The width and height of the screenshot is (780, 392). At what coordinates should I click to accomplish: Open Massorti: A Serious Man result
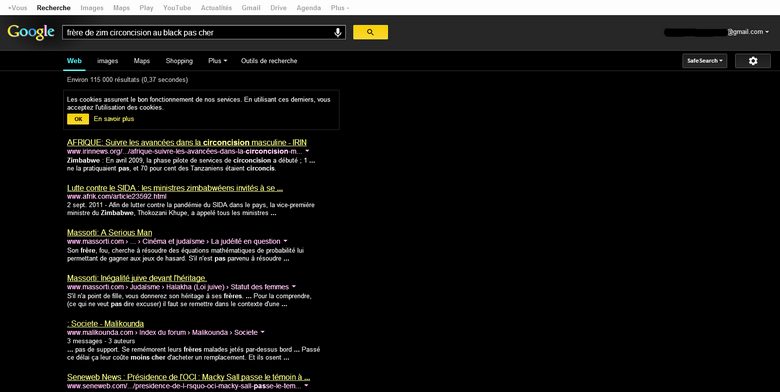[x=109, y=232]
